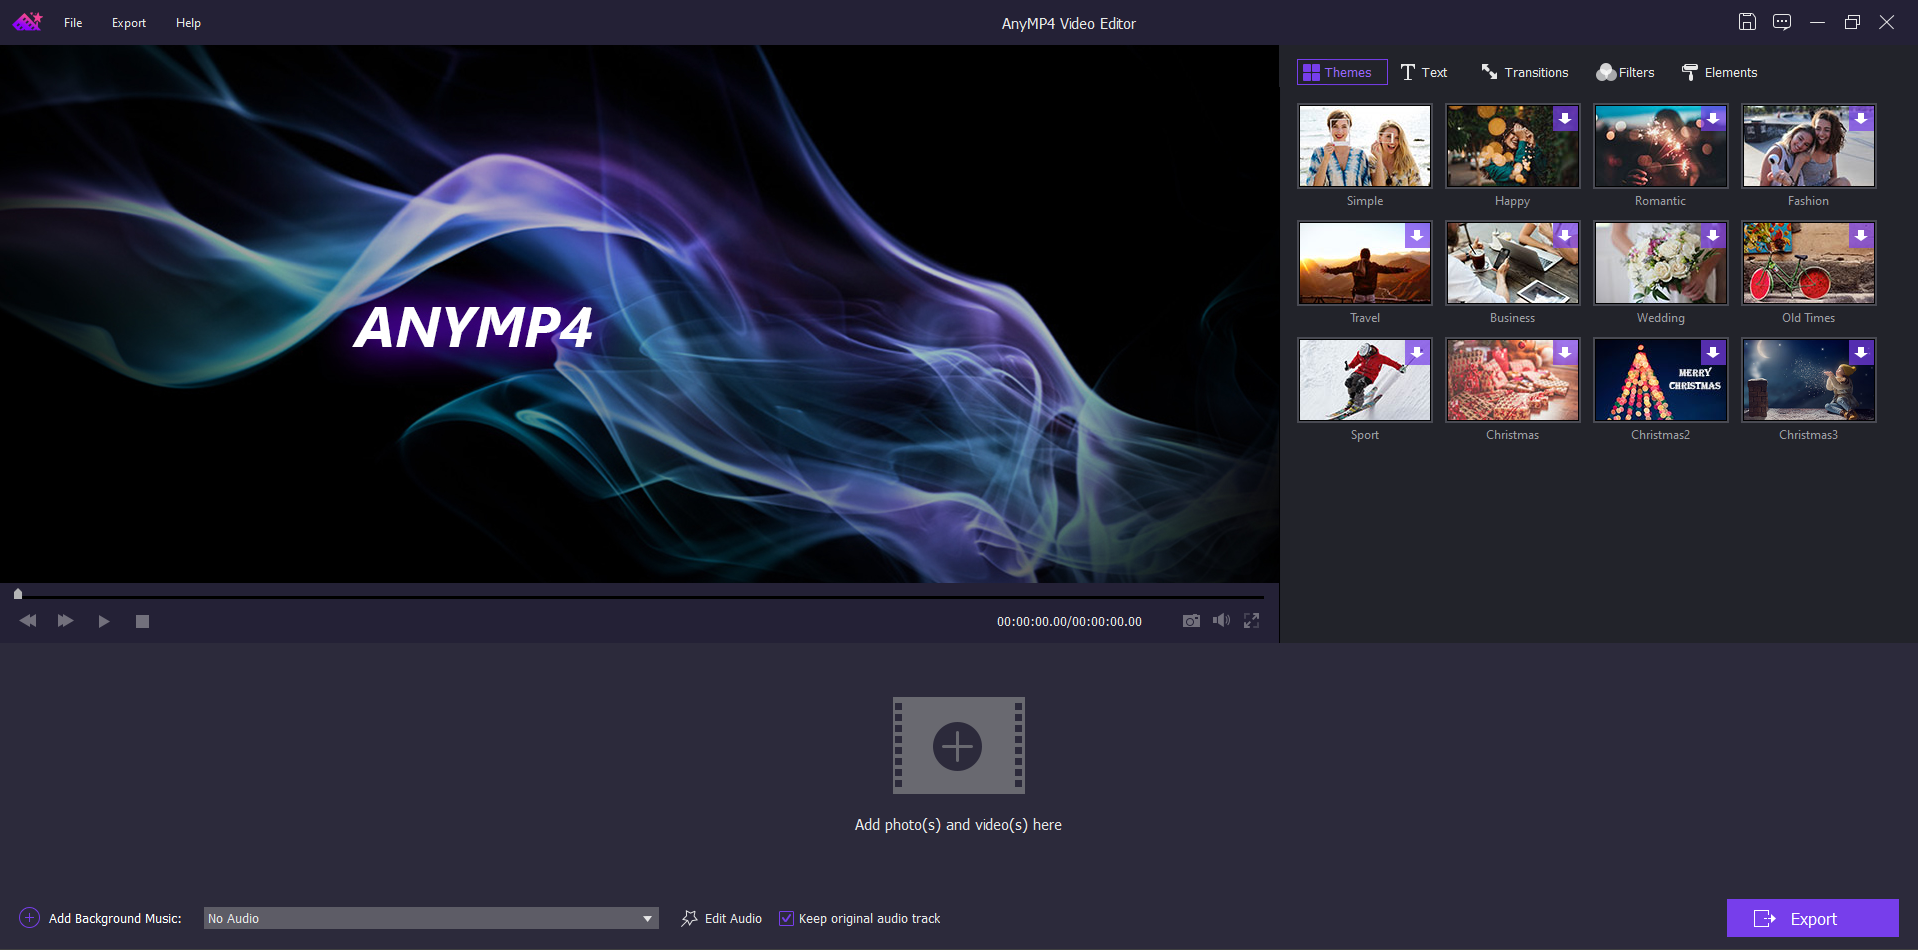Click the plus filmstrip to add media
Viewport: 1918px width, 950px height.
coord(958,745)
